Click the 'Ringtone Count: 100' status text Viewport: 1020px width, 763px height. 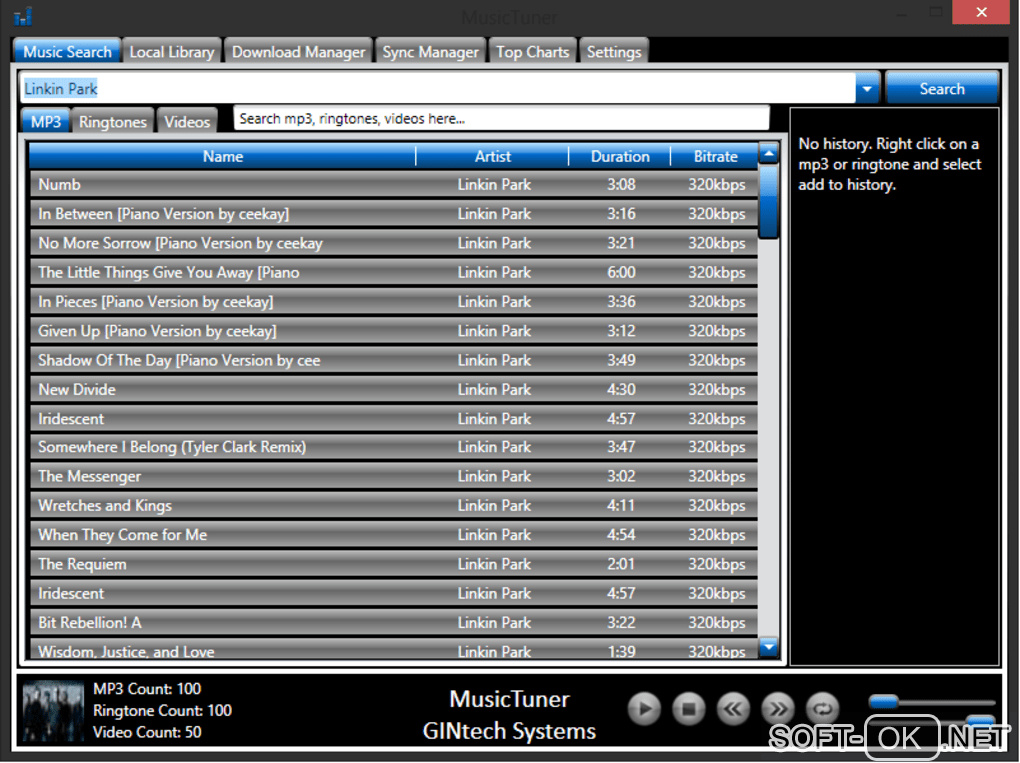tap(162, 710)
